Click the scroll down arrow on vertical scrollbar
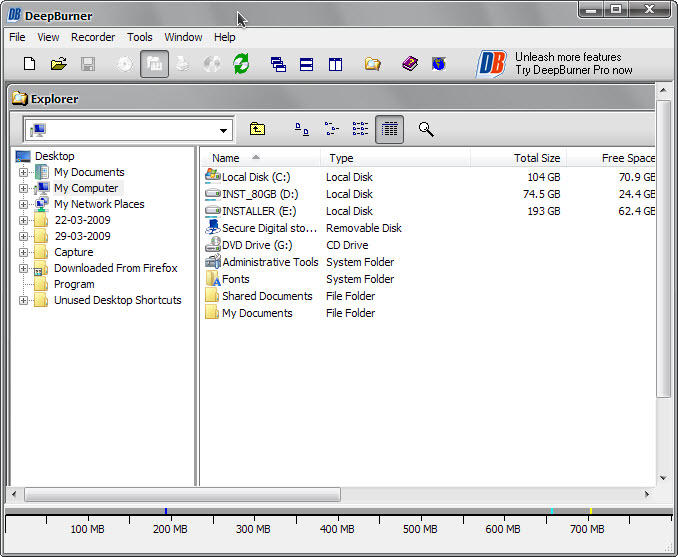 [x=663, y=478]
